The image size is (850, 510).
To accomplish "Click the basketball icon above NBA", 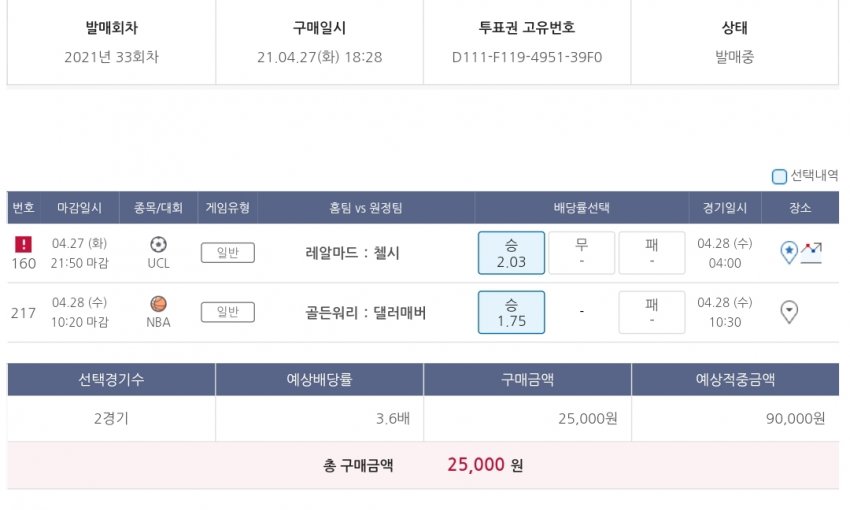I will pyautogui.click(x=158, y=304).
